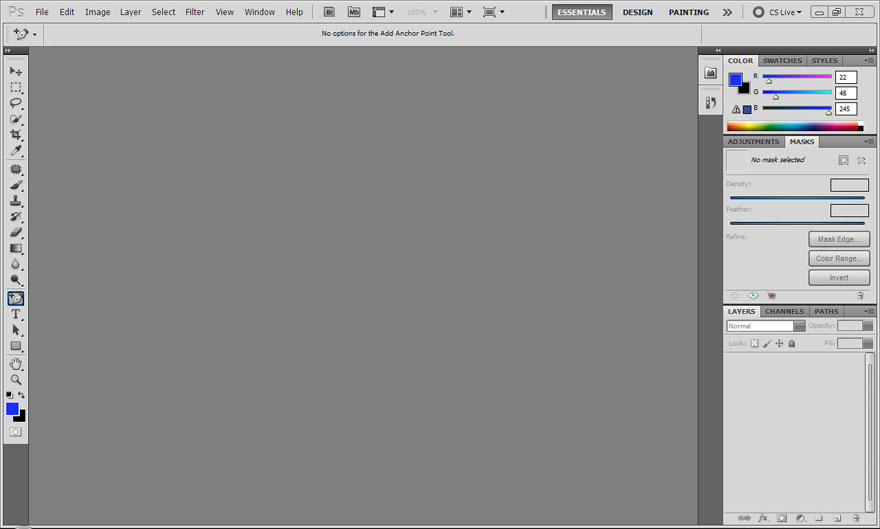This screenshot has width=880, height=529.
Task: Open the Color panel options menu
Action: point(869,60)
